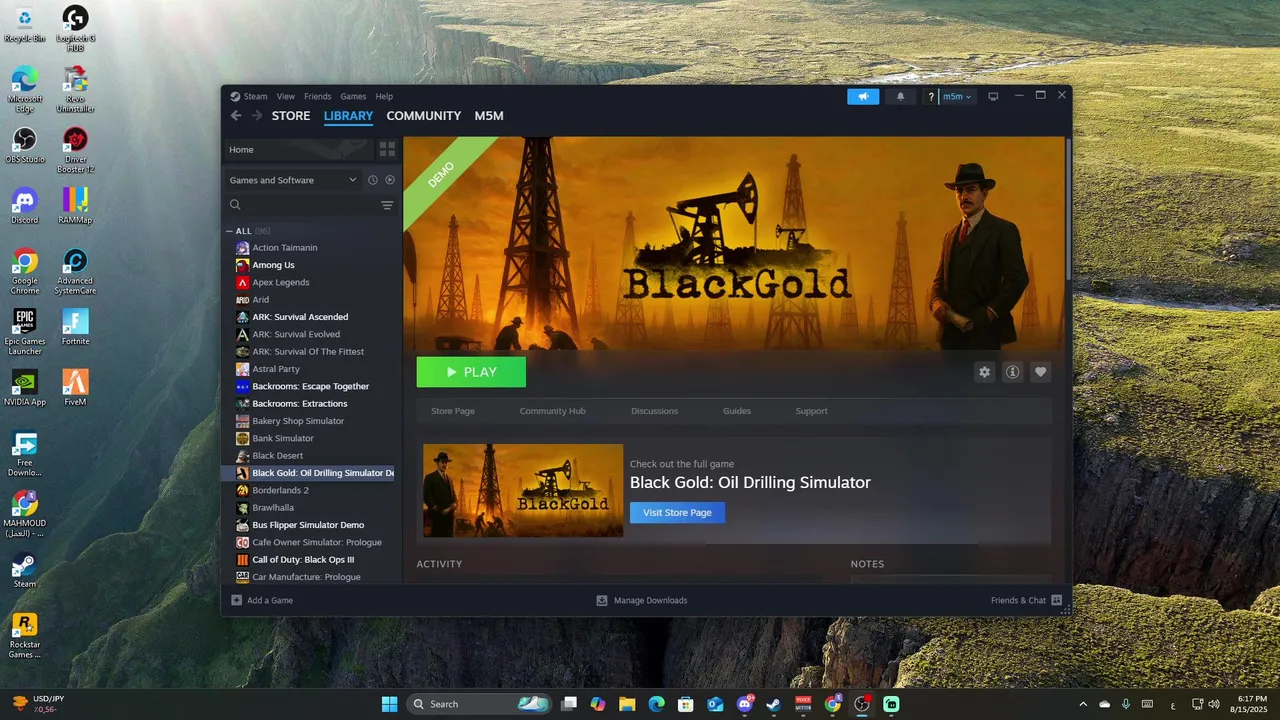Select Backrooms: Escape Together
Viewport: 1280px width, 720px height.
coord(310,386)
